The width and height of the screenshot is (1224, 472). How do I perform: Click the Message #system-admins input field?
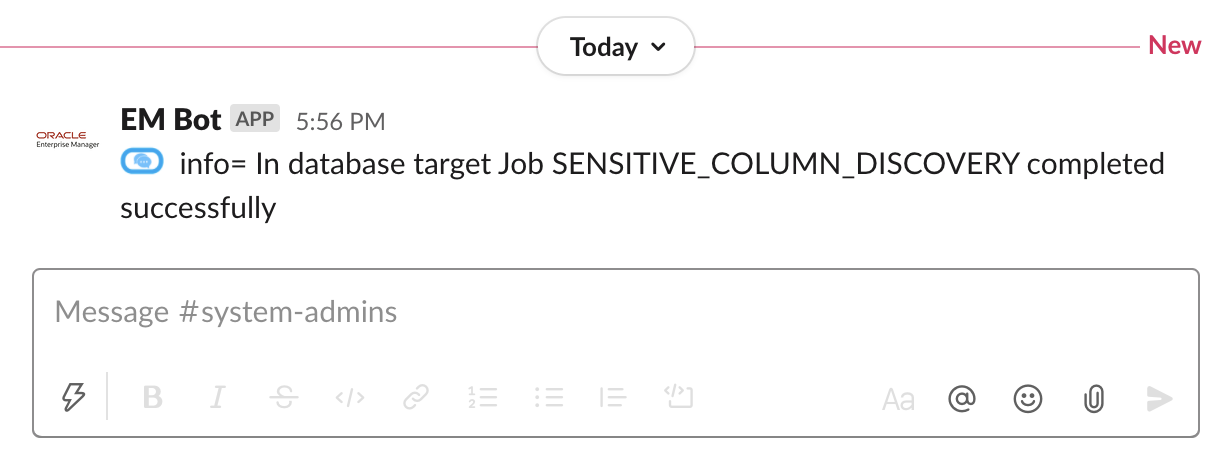(600, 313)
